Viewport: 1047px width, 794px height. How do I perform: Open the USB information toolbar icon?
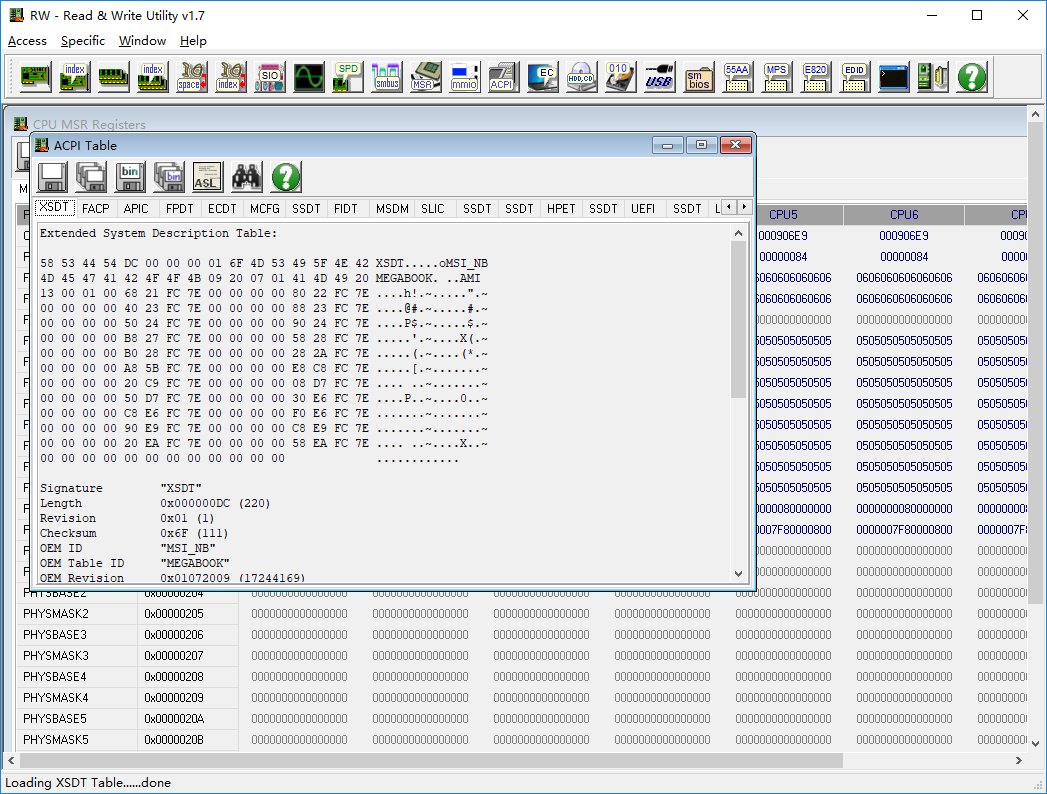point(659,77)
